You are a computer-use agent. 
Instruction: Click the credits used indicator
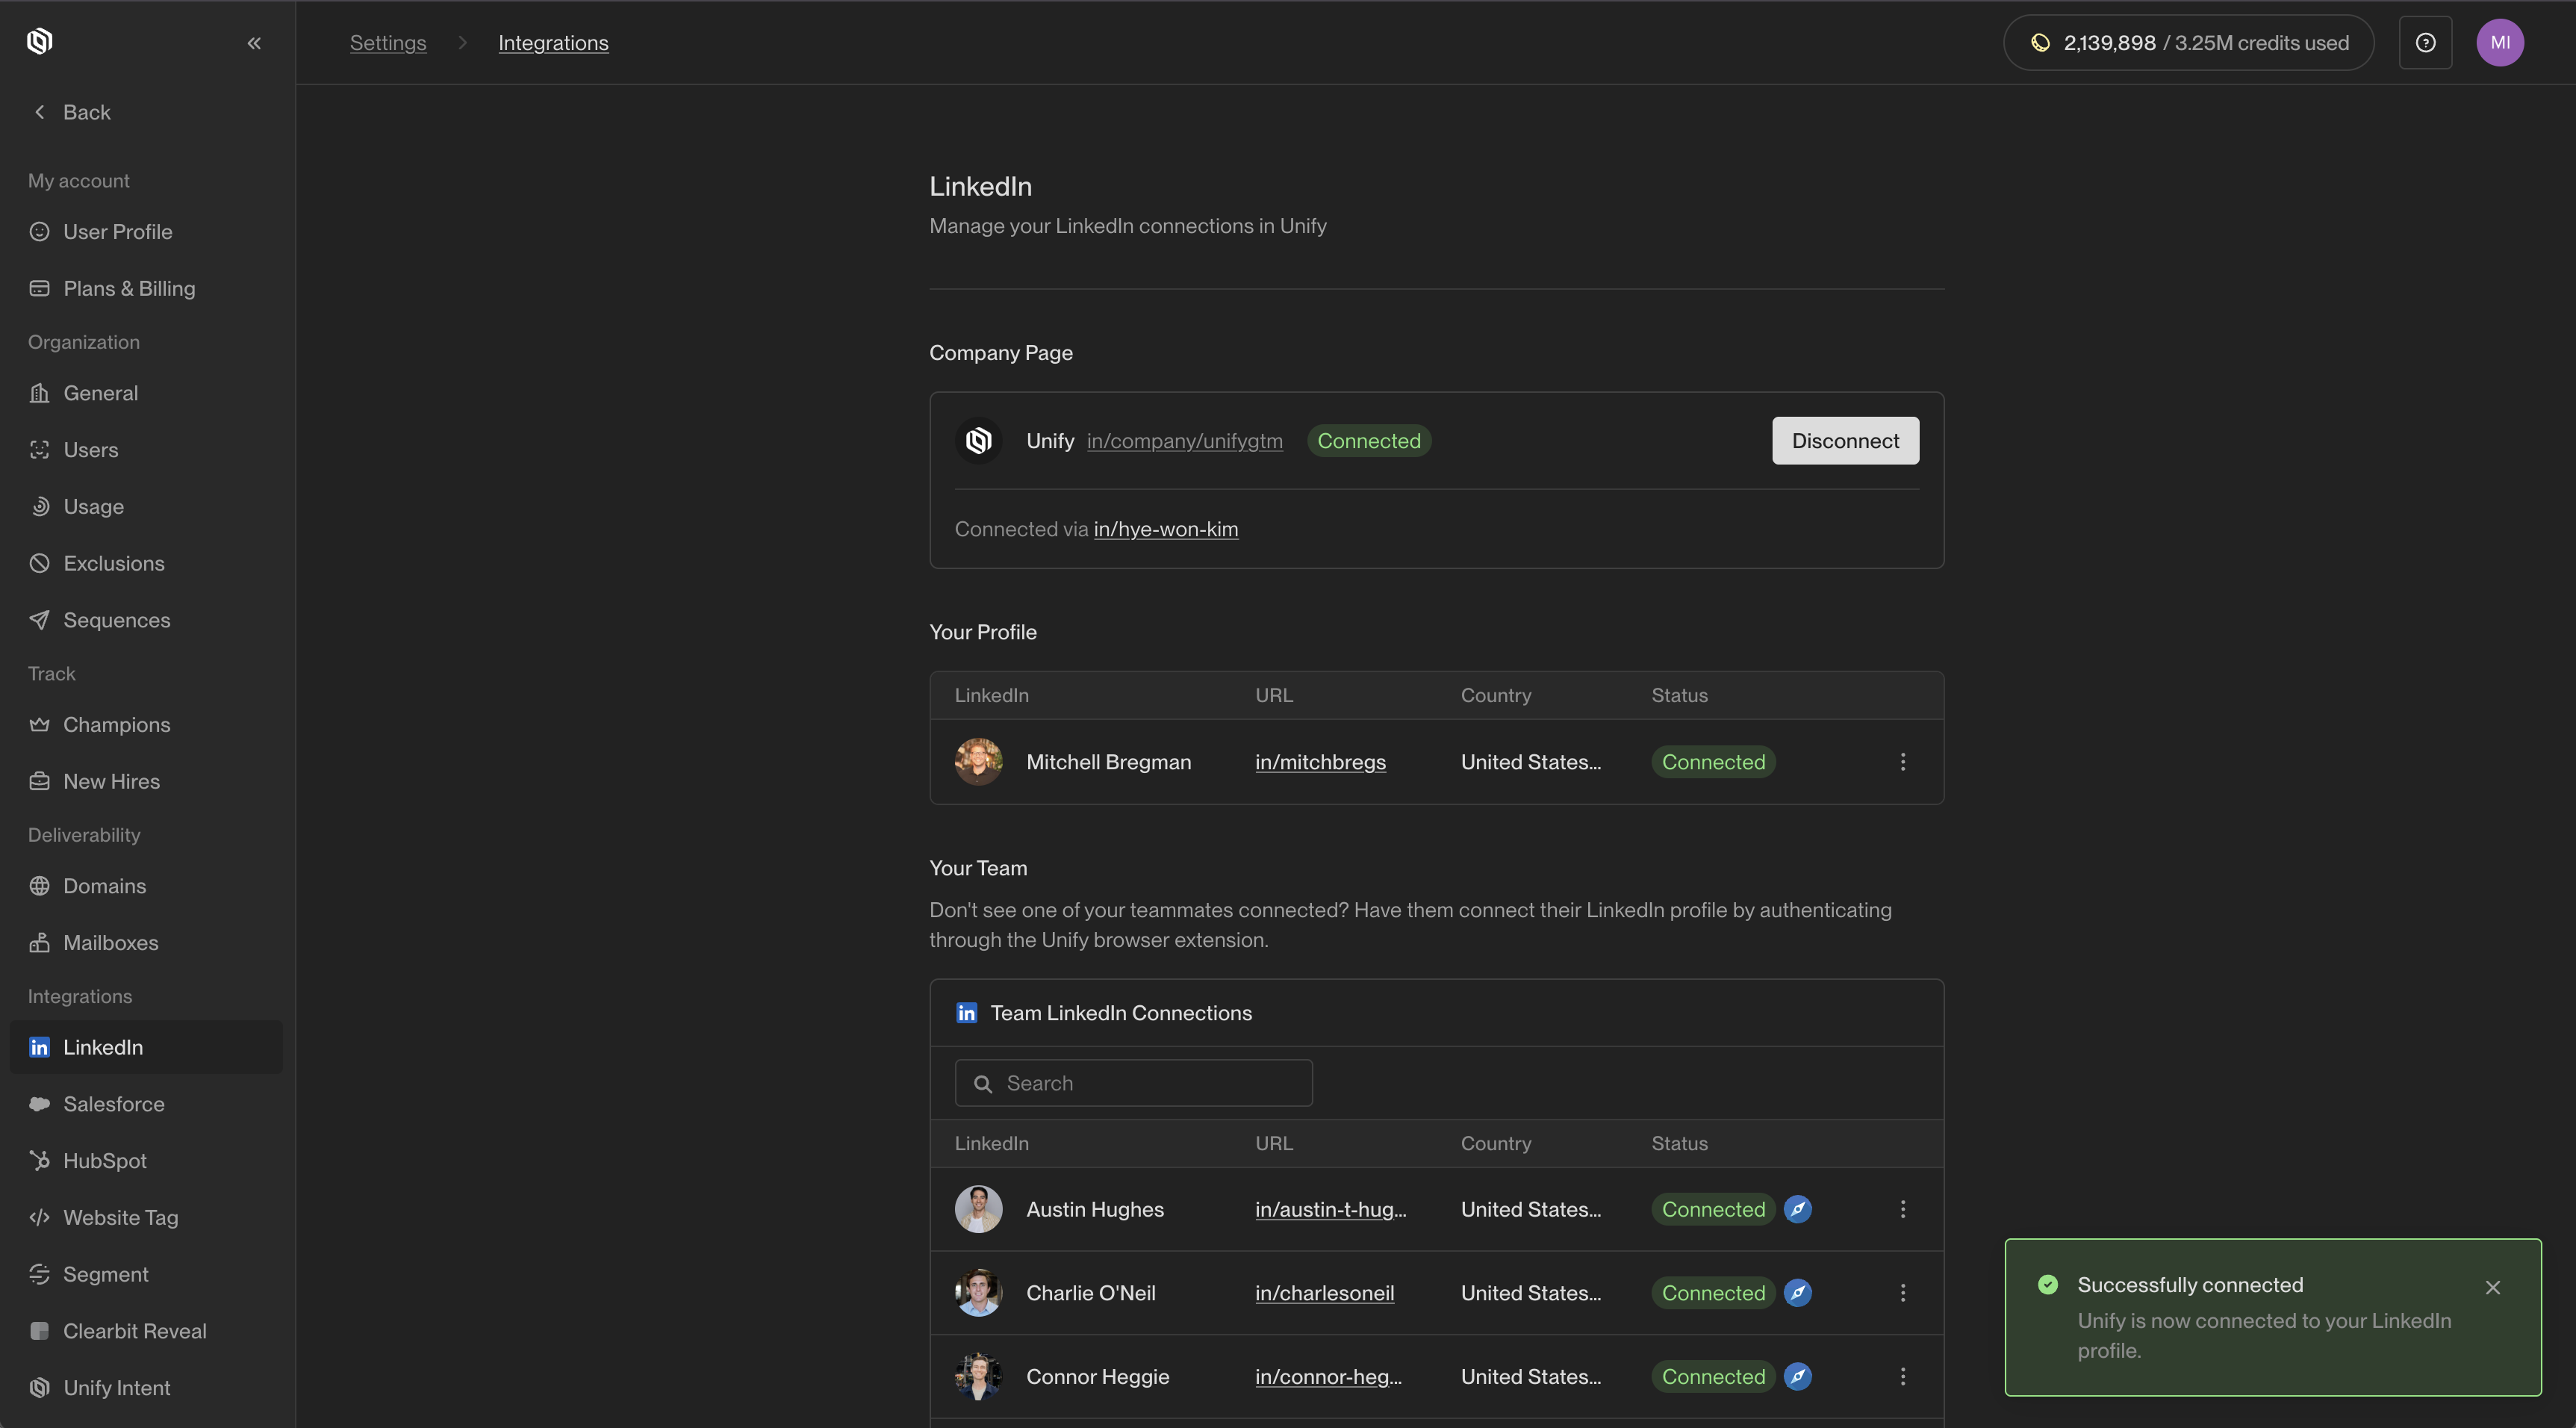pyautogui.click(x=2188, y=43)
